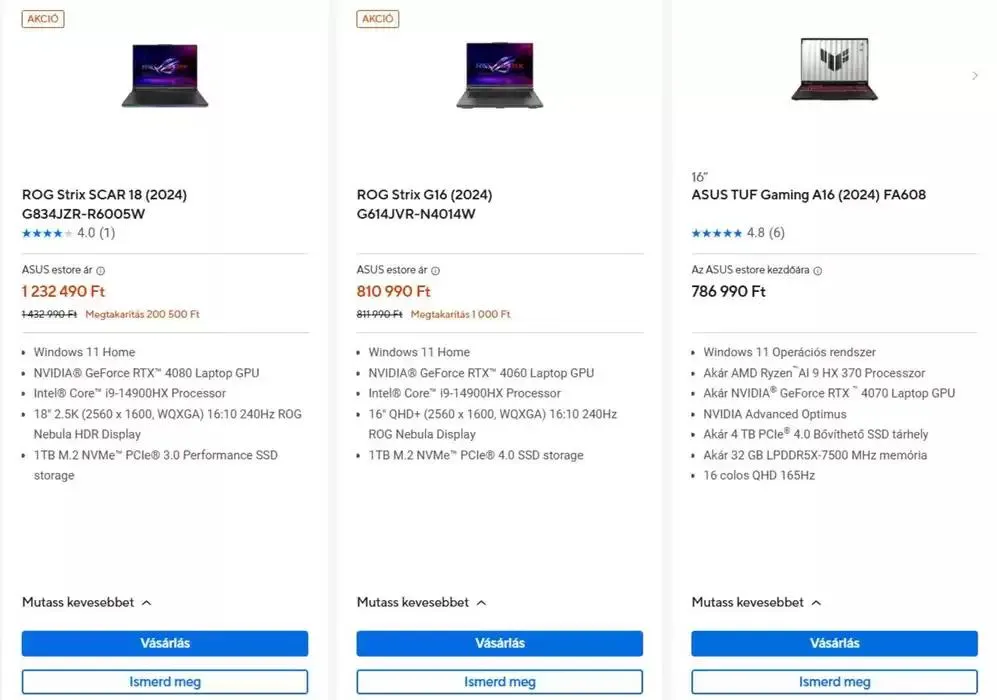
Task: Click AKCIÓ badge on ROG Strix G16
Action: point(378,19)
